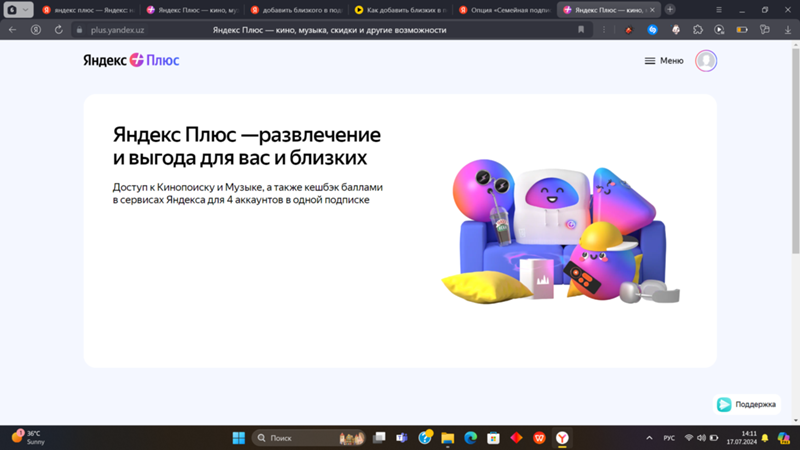
Task: Switch to the 'Опция «Семейная подписка' tab
Action: [505, 10]
